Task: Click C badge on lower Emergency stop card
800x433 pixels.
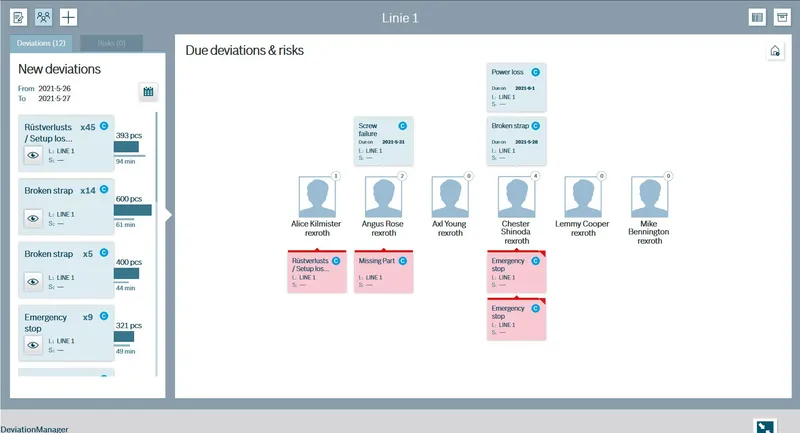Action: (x=536, y=308)
